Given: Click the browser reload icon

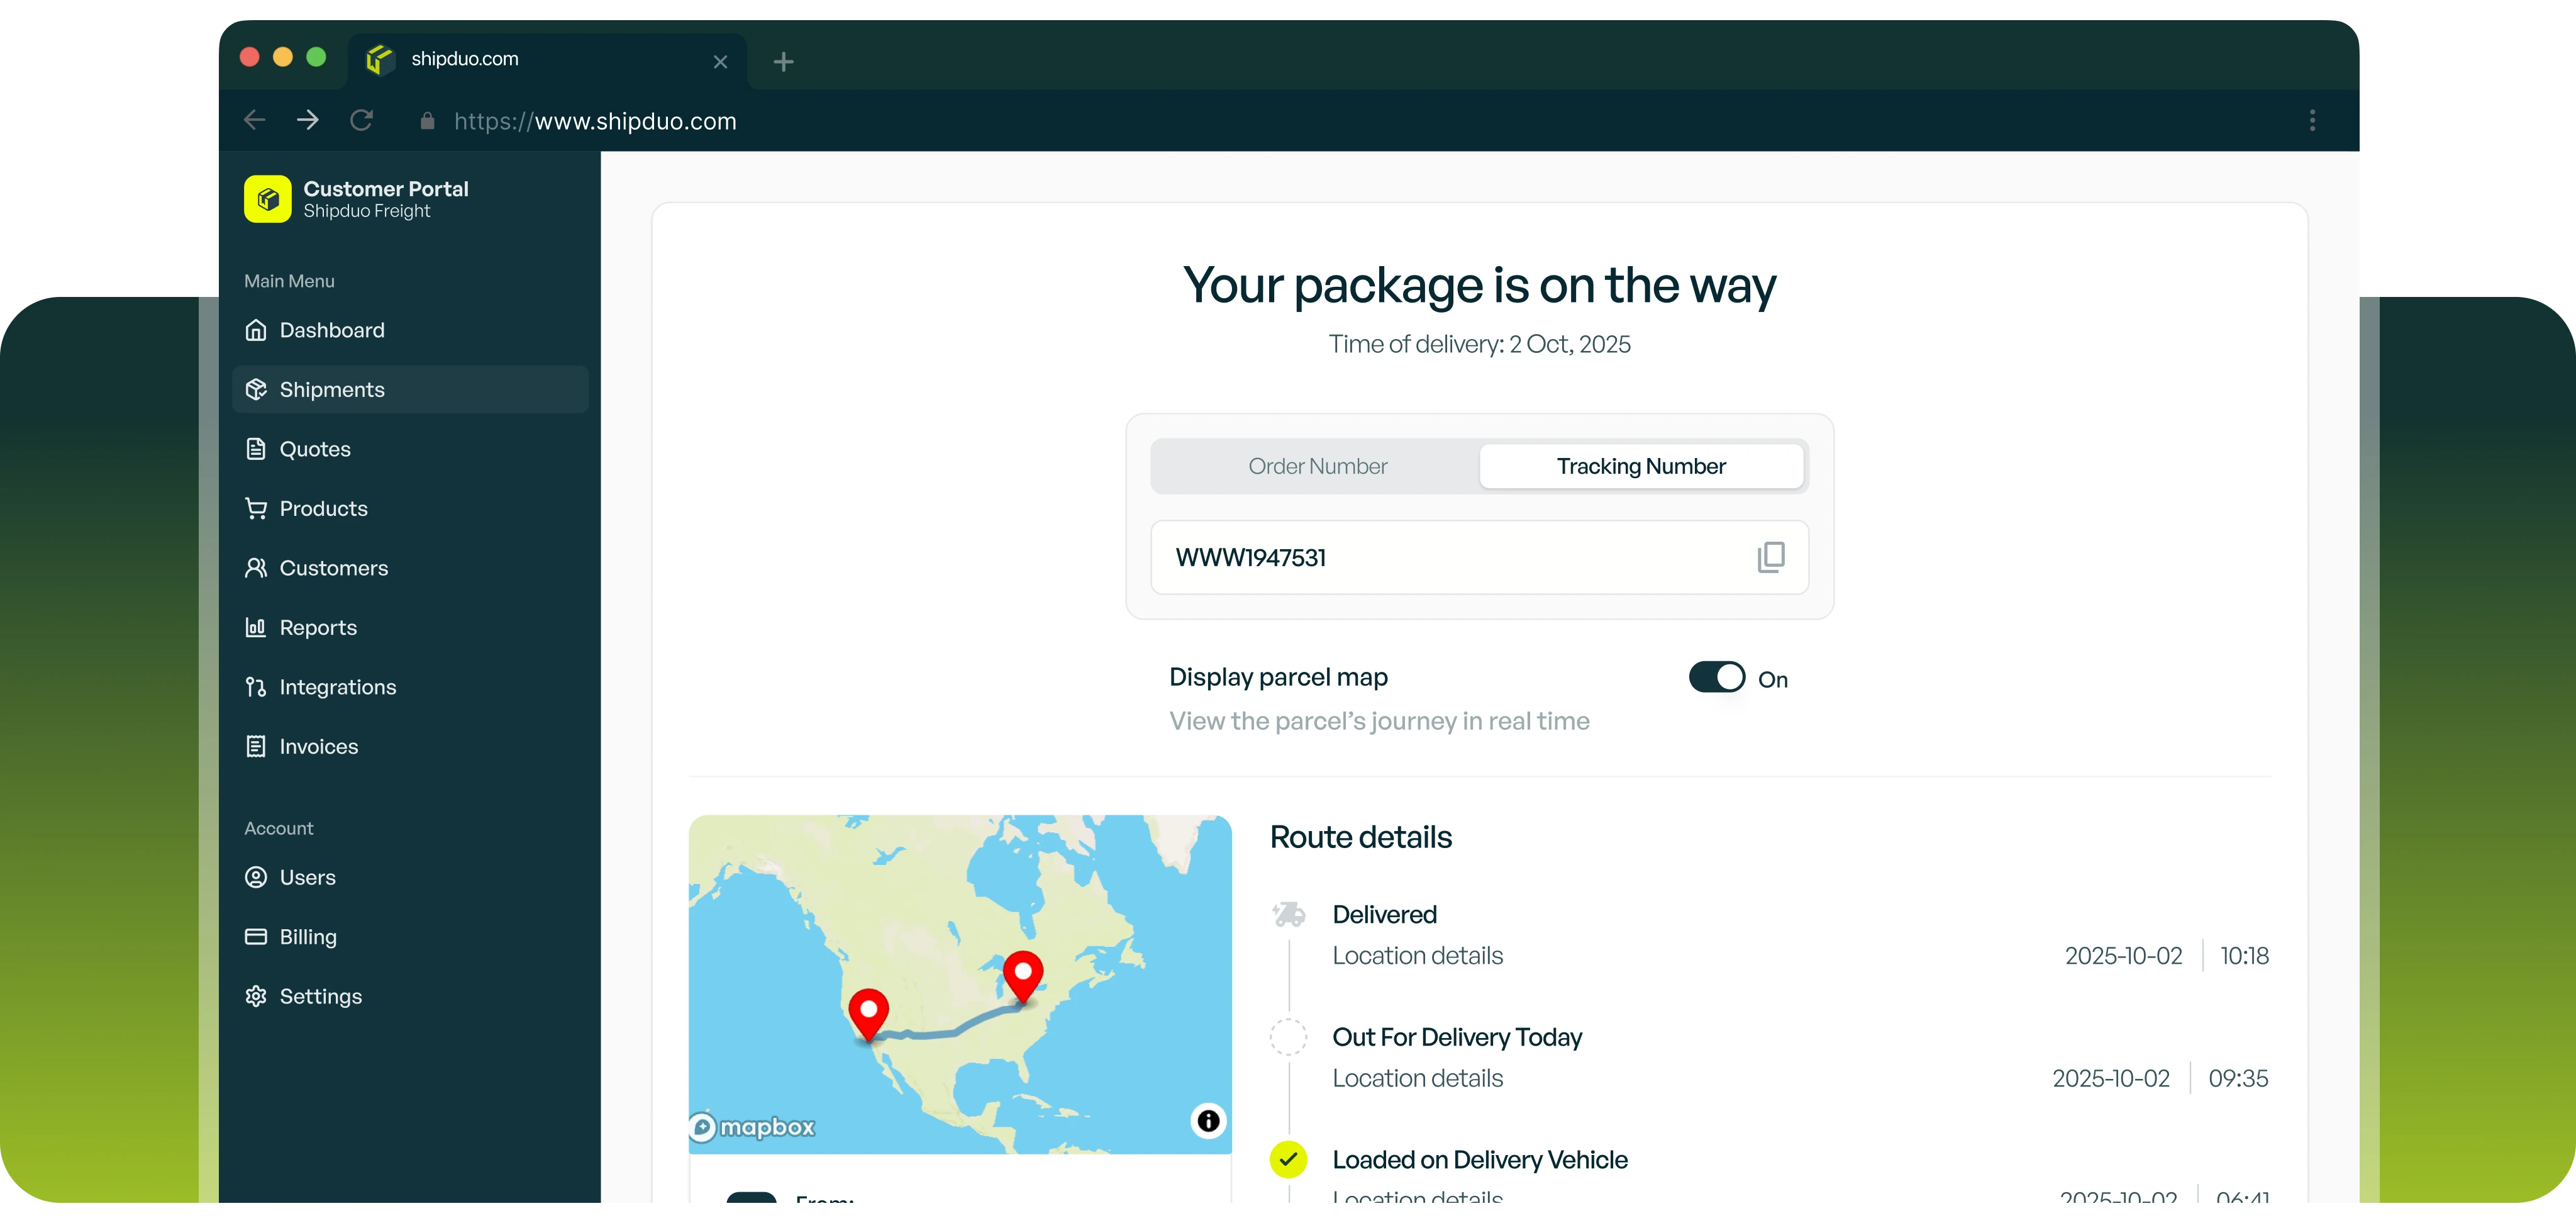Looking at the screenshot, I should click(361, 121).
